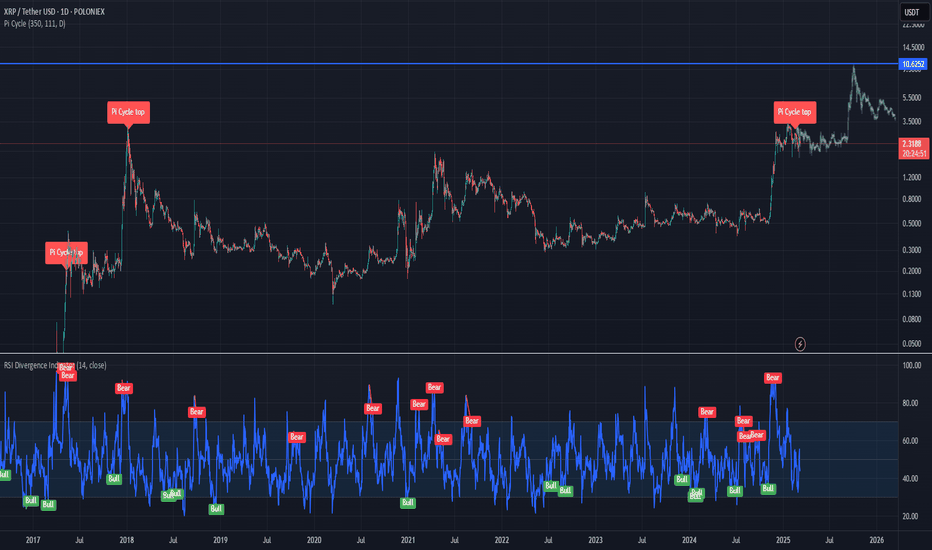Click the Bull label at far left edge

point(5,474)
